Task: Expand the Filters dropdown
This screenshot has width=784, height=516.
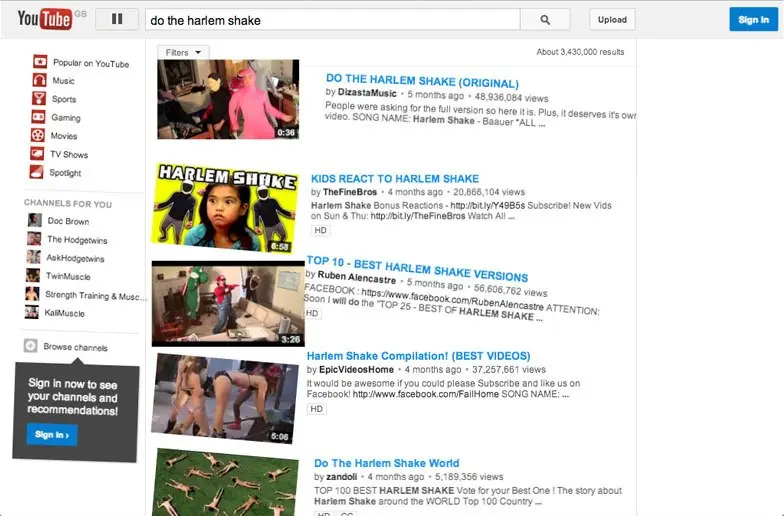Action: 183,52
